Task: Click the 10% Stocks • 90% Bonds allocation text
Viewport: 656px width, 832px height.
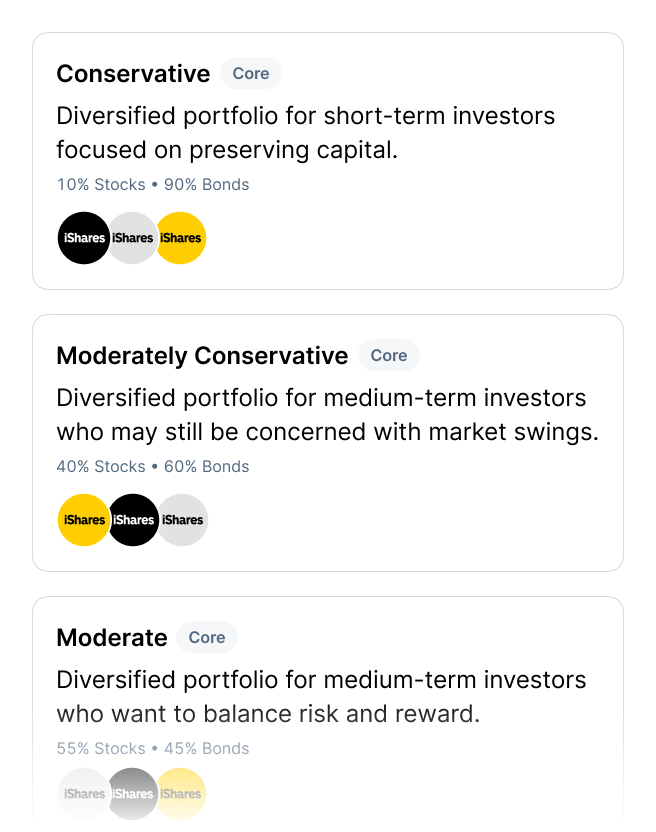Action: pyautogui.click(x=153, y=185)
